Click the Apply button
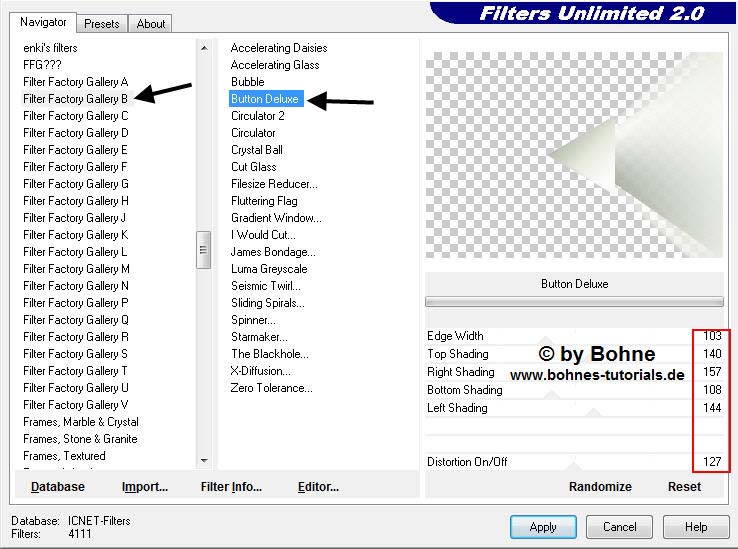Screen dimensions: 738x549 (542, 527)
